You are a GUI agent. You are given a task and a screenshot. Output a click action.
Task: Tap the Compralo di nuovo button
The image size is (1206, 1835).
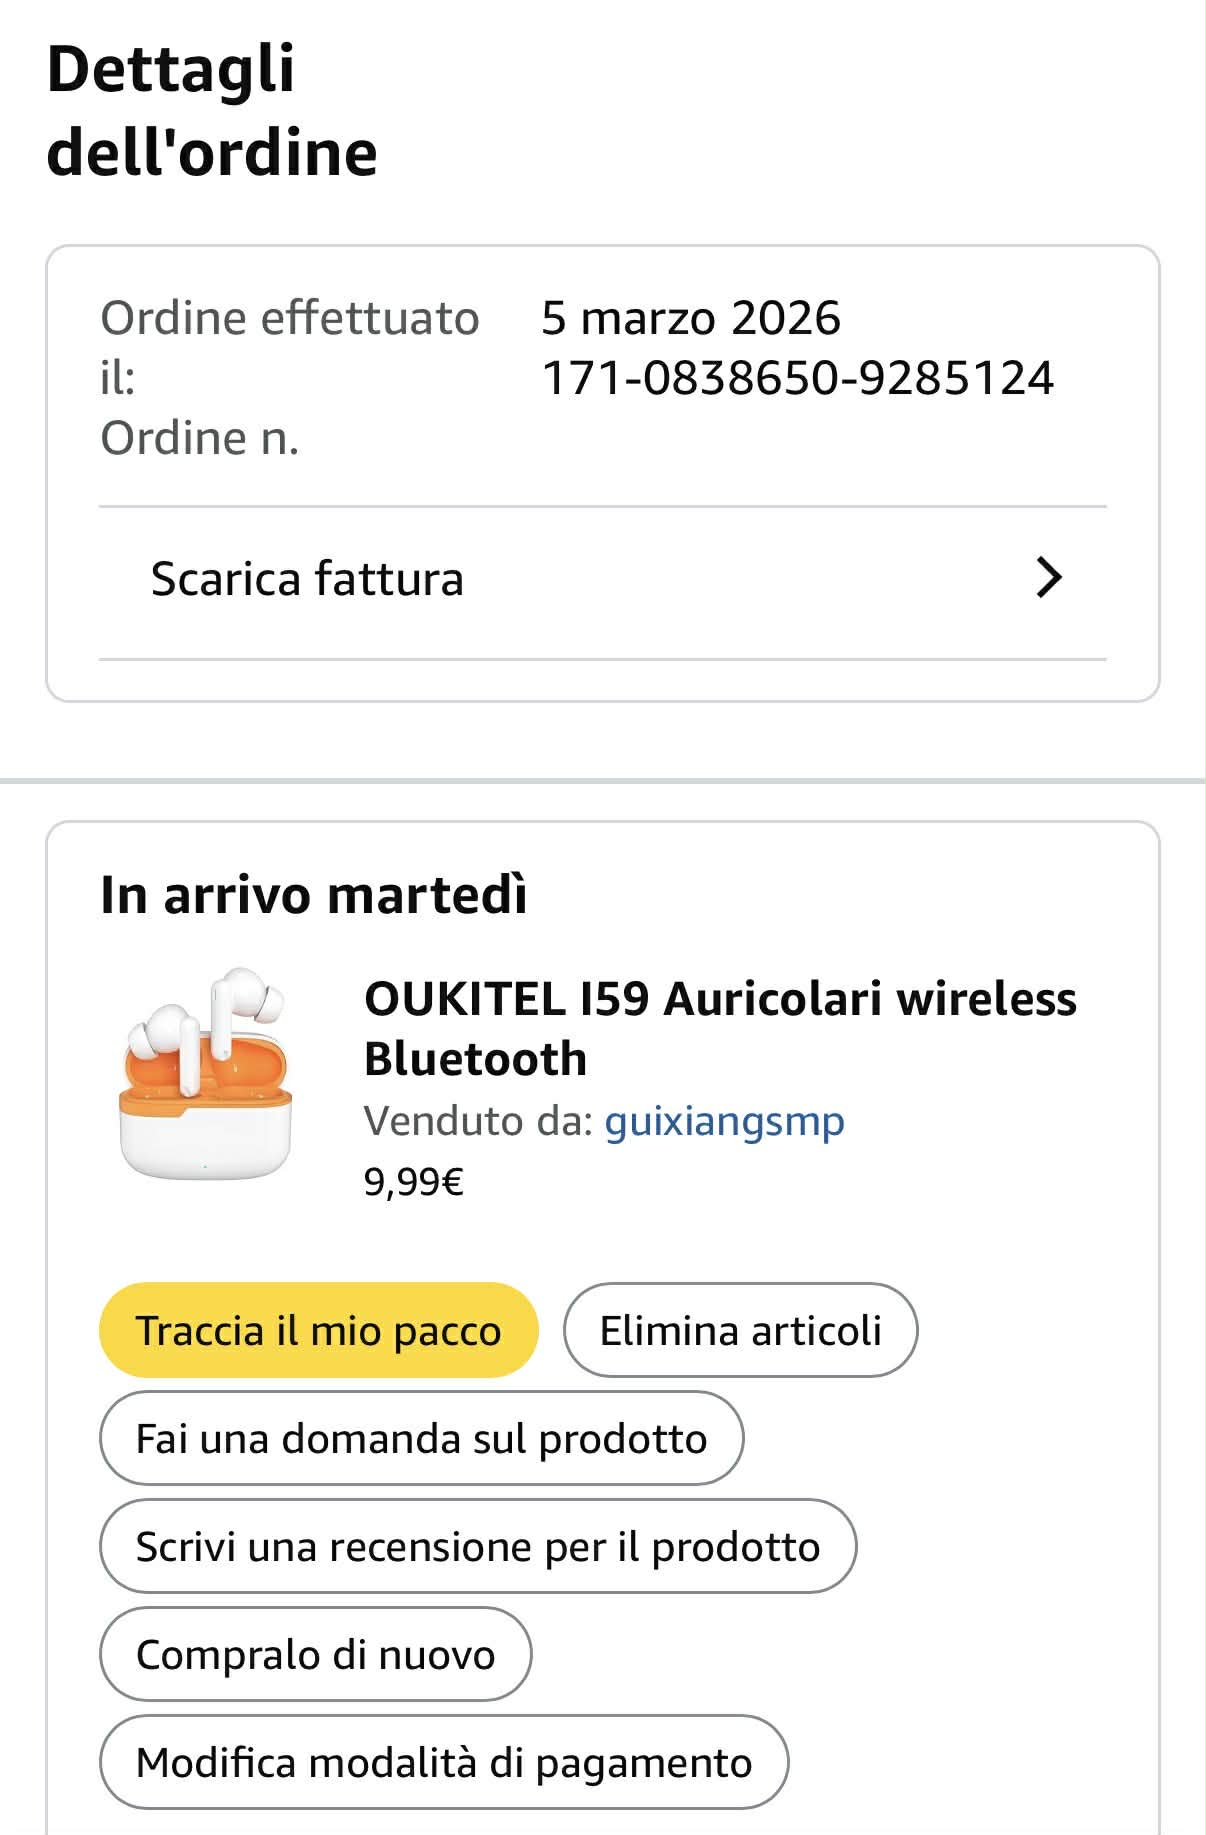point(315,1655)
